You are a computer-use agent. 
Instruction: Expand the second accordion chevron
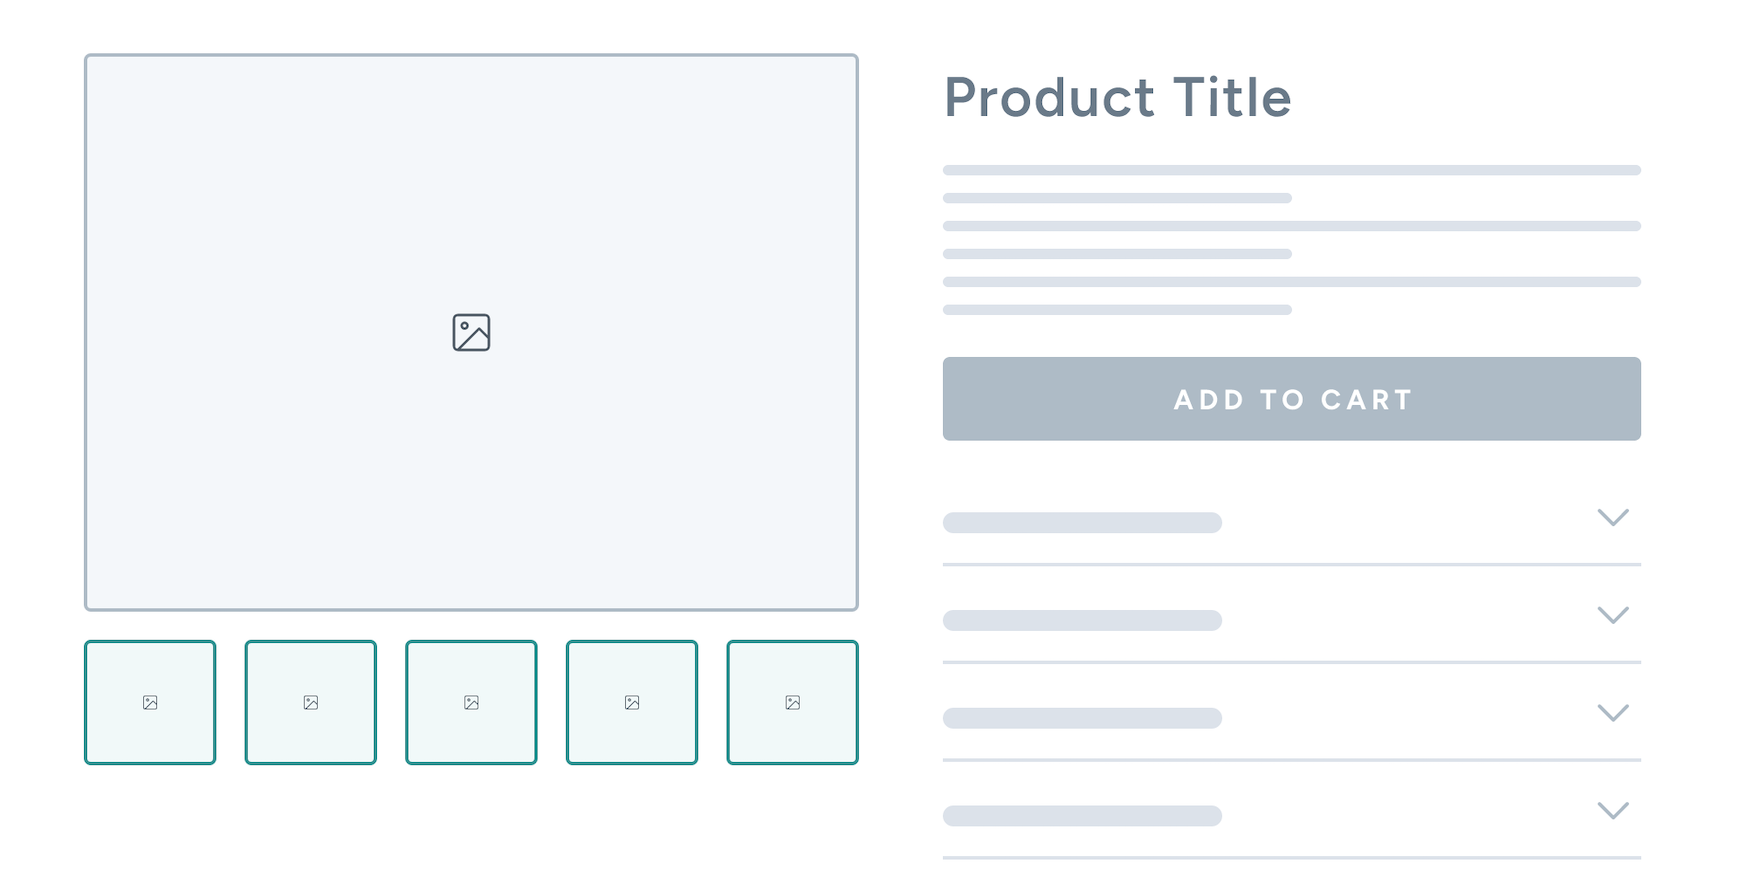1612,615
